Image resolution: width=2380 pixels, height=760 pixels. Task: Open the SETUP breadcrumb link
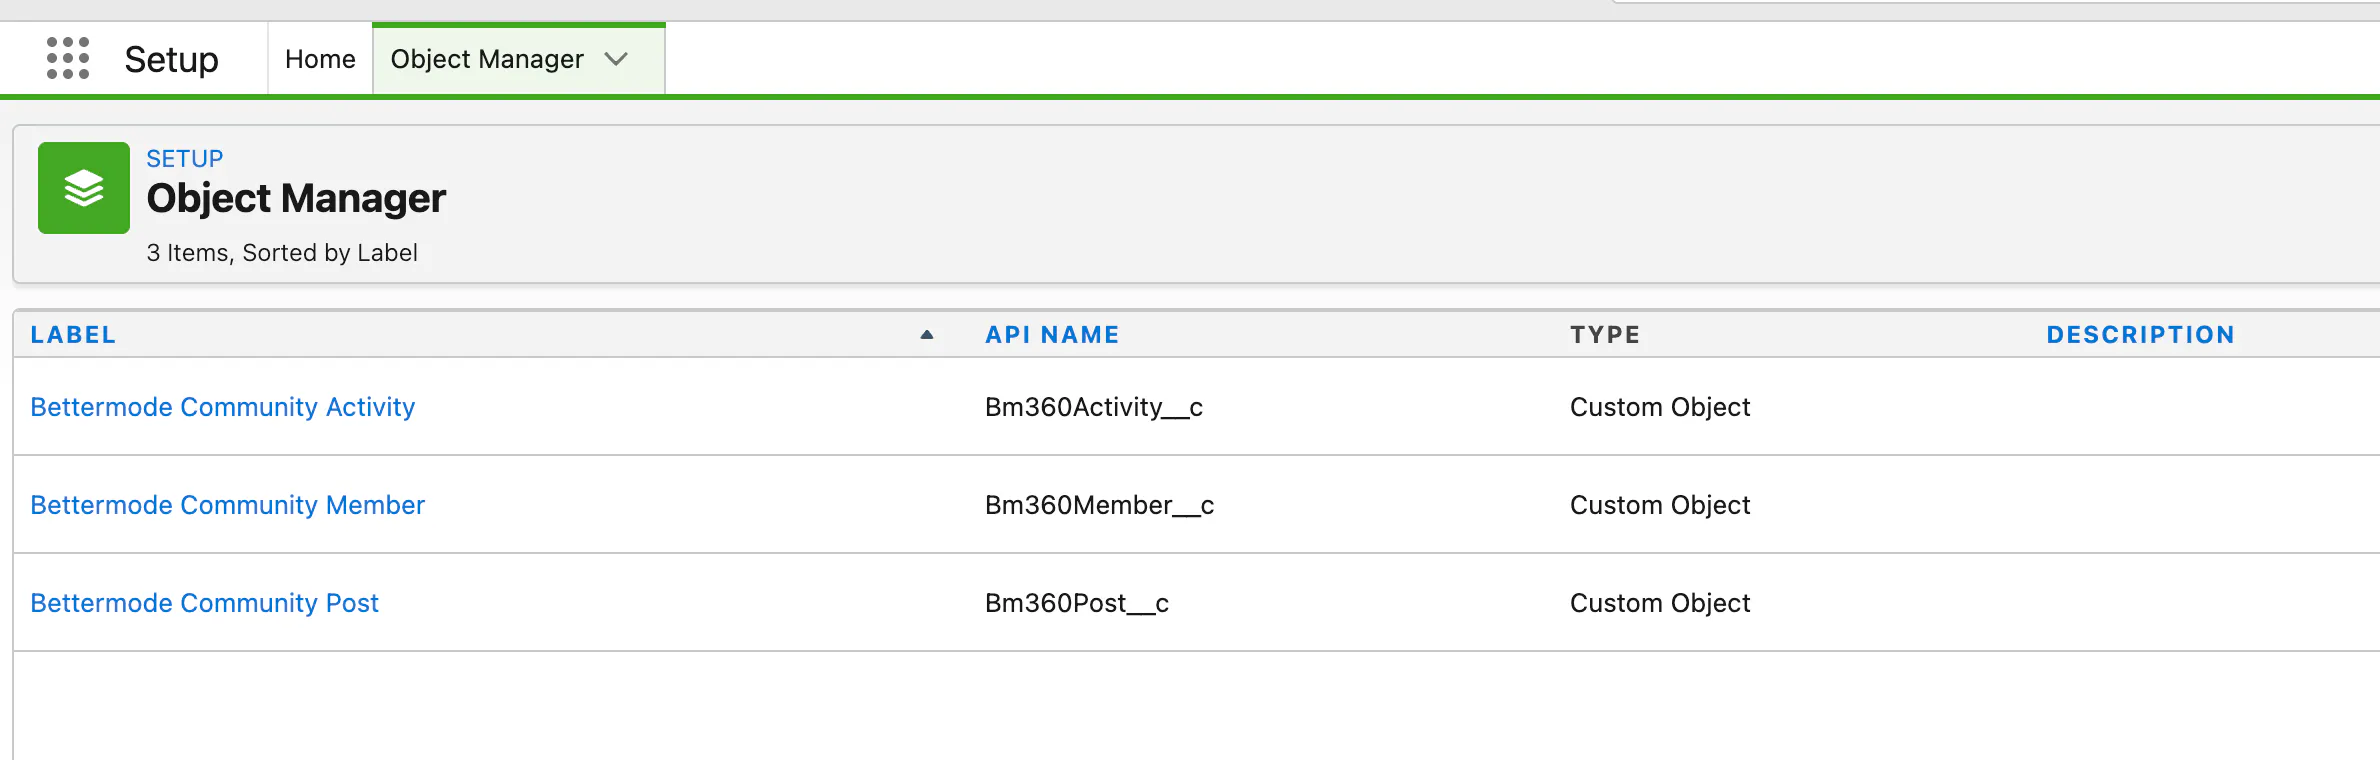pos(185,158)
